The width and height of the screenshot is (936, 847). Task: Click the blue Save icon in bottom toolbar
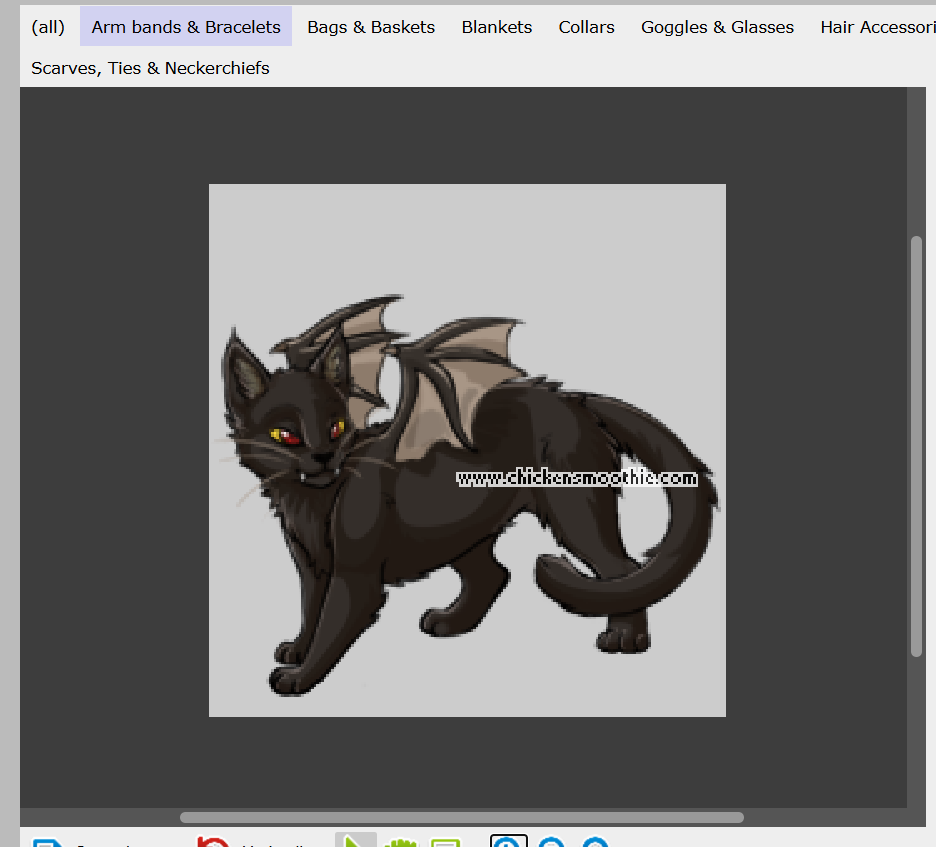click(47, 842)
